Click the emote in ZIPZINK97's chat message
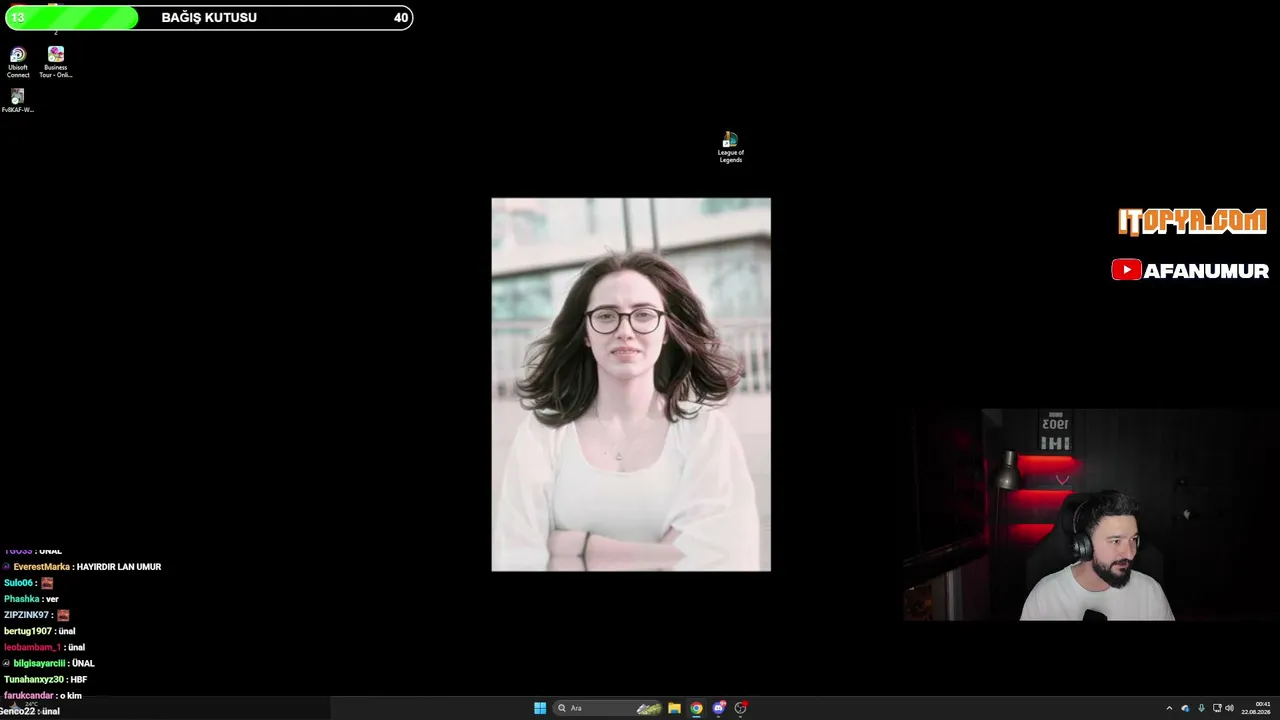Viewport: 1280px width, 720px height. (63, 615)
